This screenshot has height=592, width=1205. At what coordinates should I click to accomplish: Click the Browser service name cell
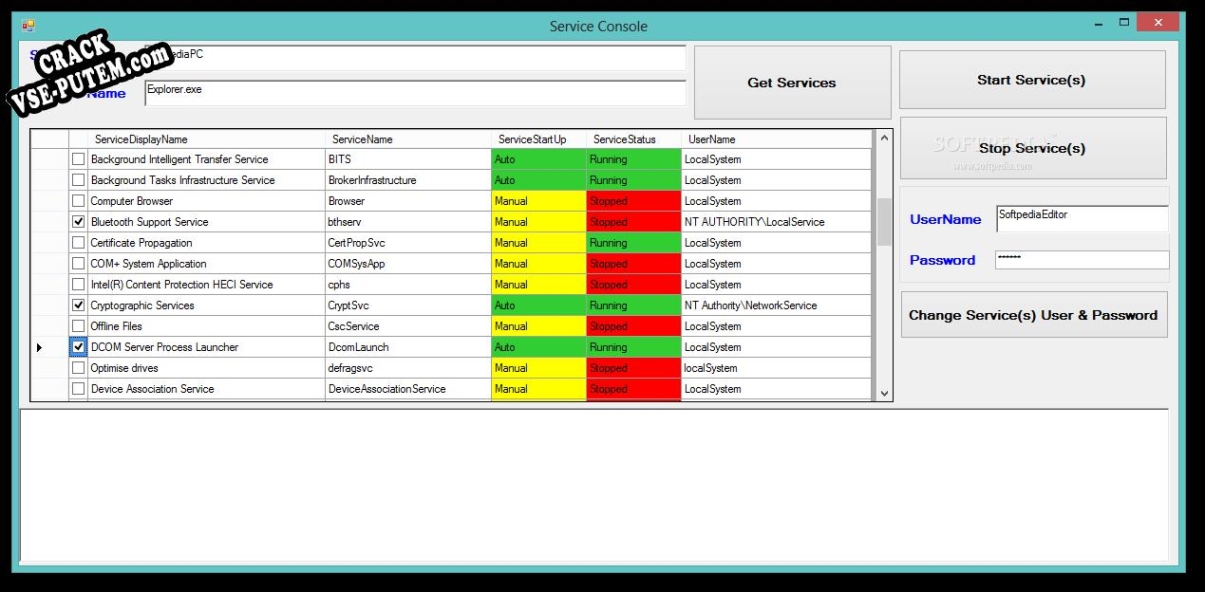click(x=408, y=201)
